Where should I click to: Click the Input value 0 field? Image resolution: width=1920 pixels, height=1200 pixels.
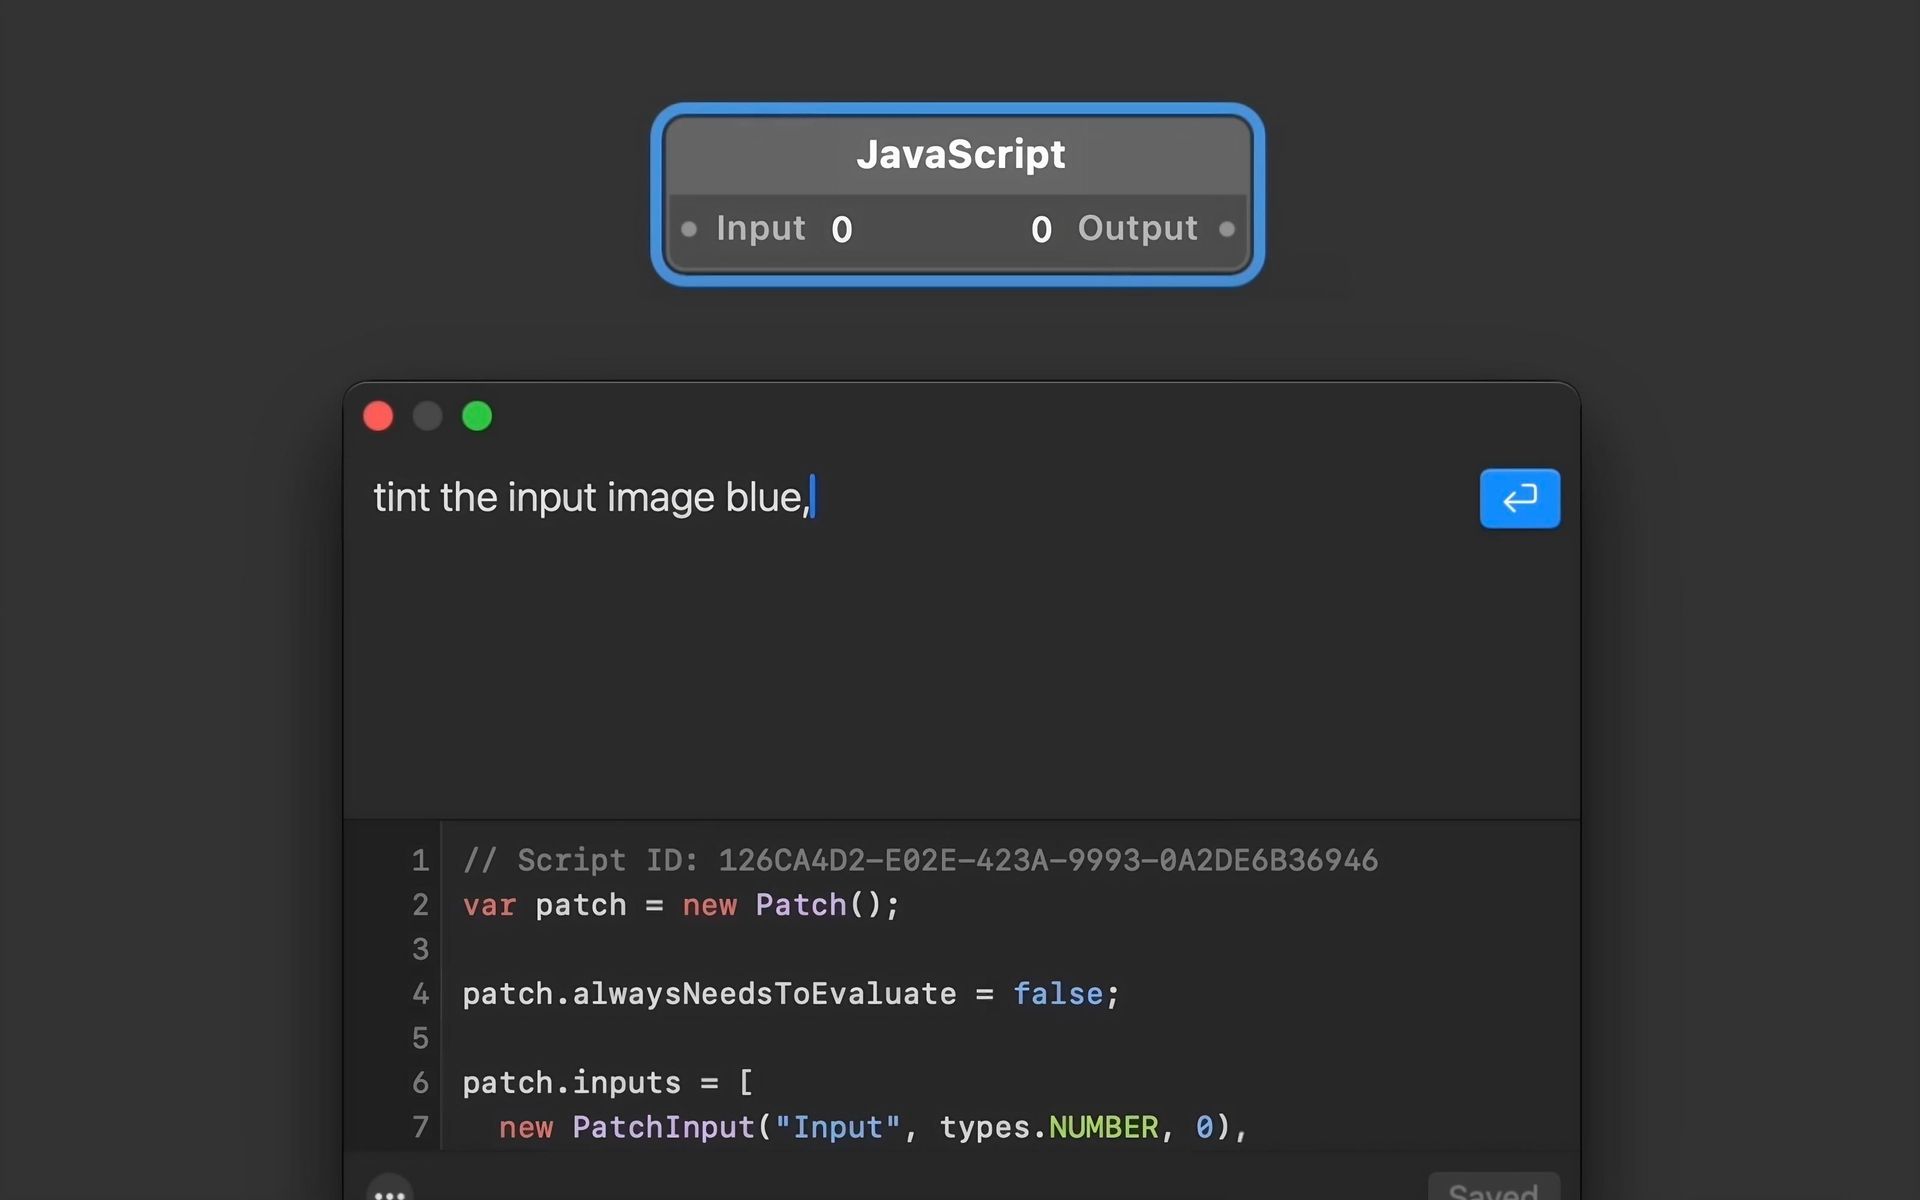pos(841,230)
